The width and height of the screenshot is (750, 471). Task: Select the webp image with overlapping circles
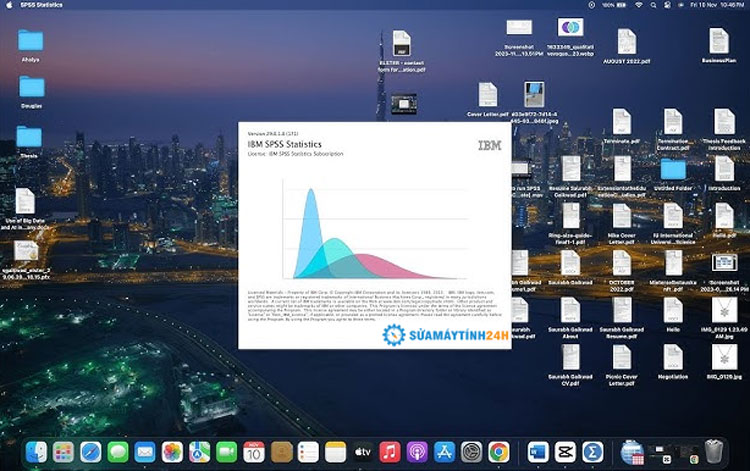[x=570, y=27]
